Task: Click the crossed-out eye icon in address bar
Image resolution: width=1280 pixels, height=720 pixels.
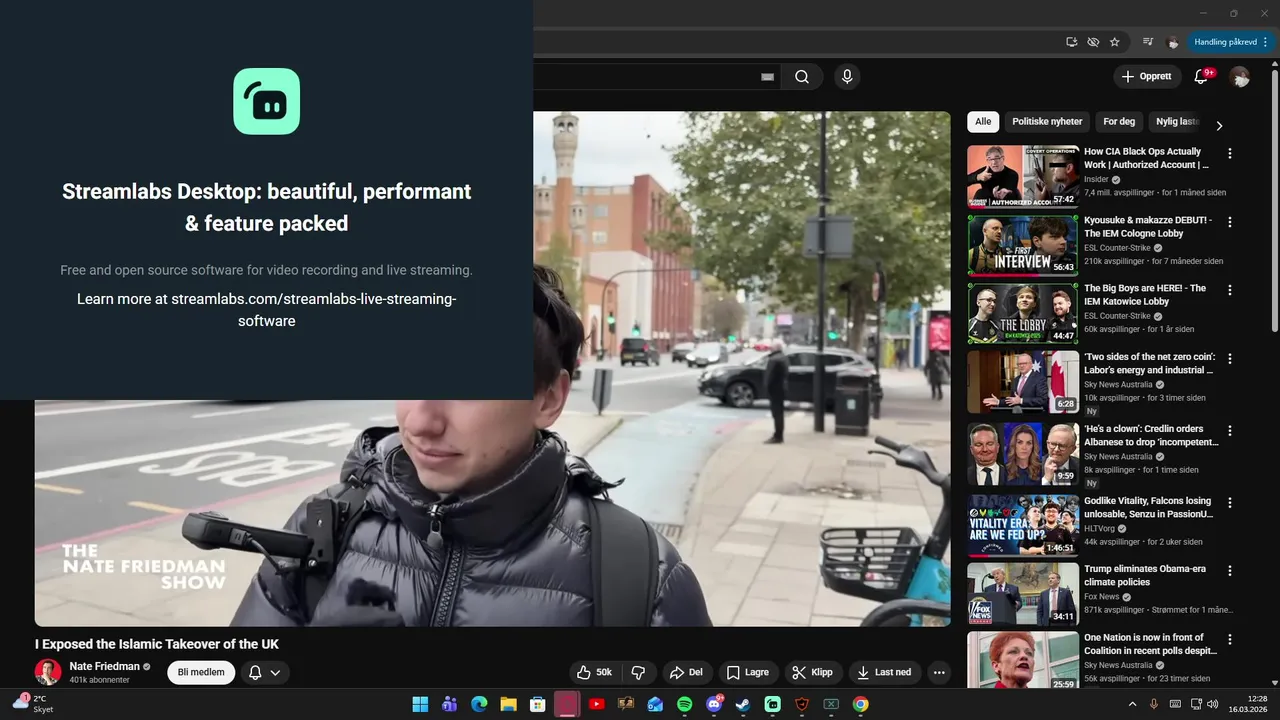Action: [1093, 42]
